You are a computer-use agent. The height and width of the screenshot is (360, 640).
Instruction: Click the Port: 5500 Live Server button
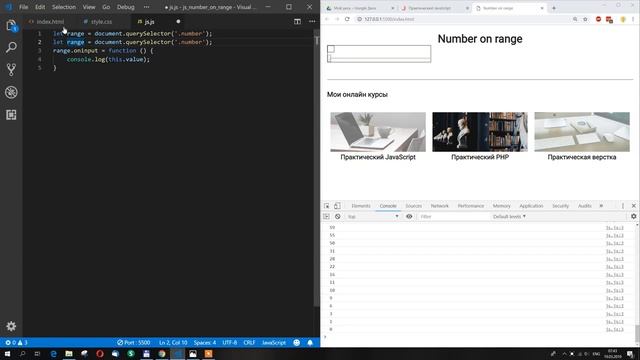coord(134,342)
